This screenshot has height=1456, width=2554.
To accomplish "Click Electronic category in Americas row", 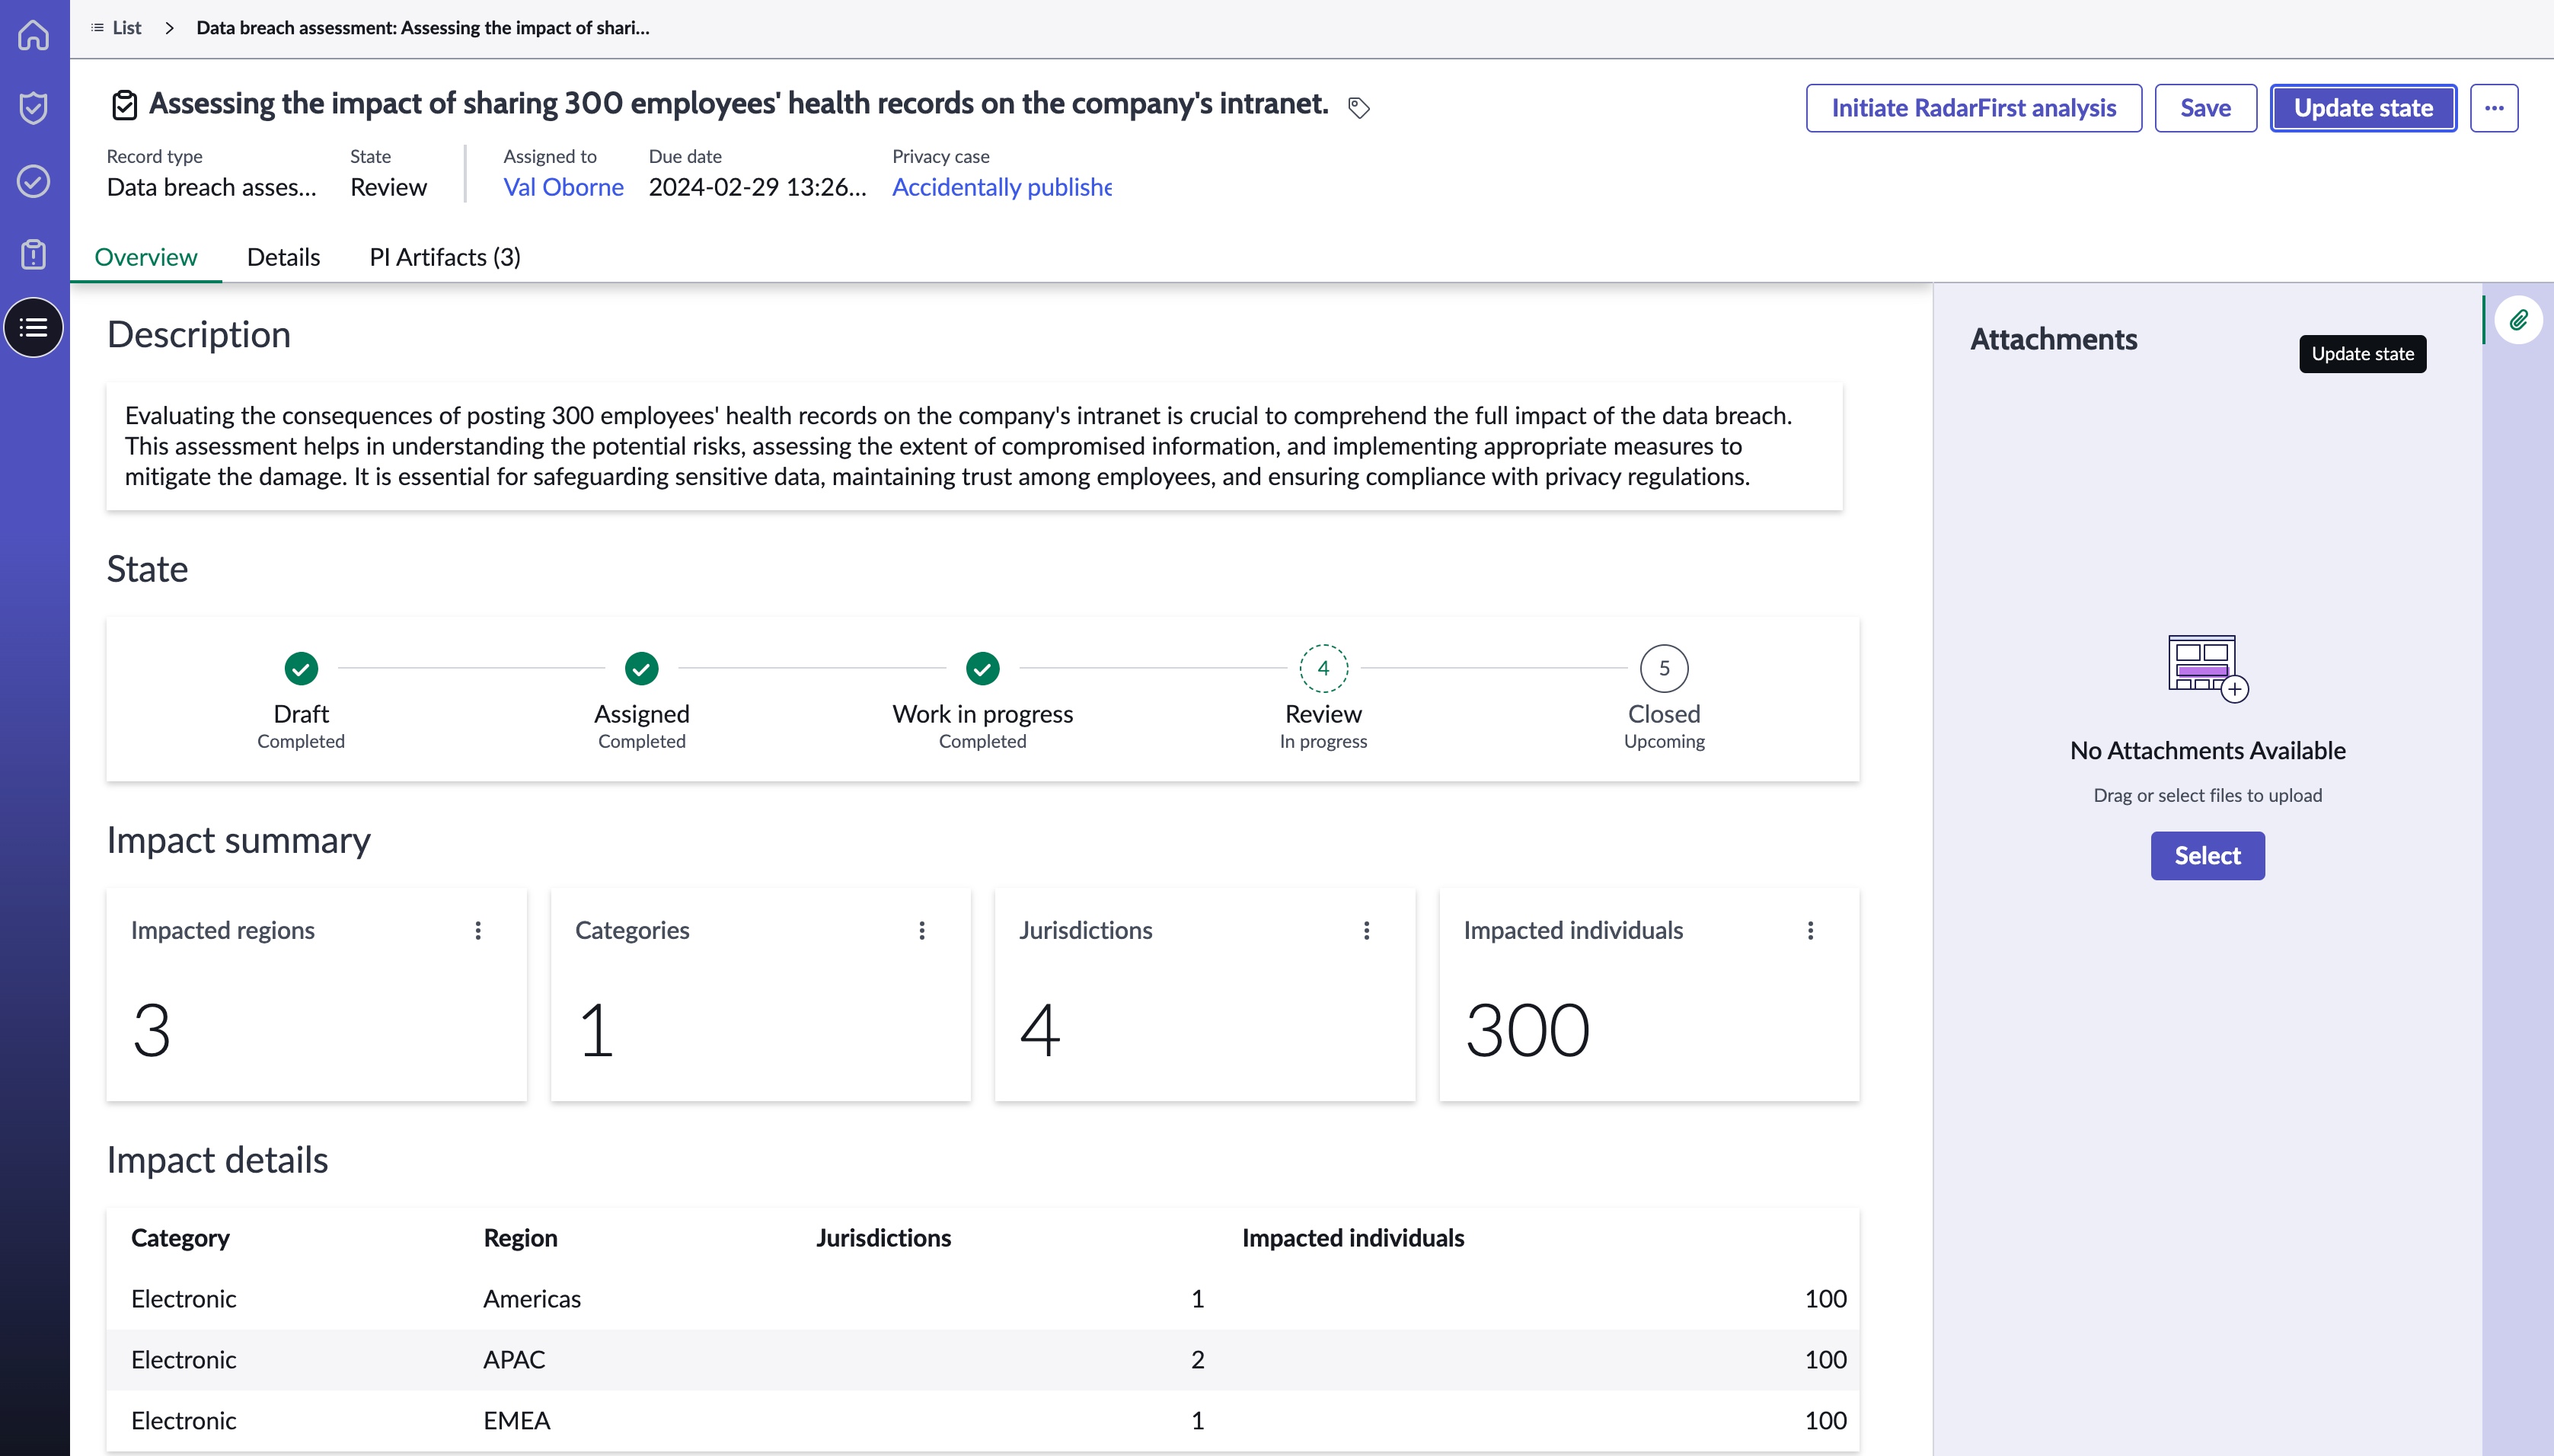I will 184,1299.
